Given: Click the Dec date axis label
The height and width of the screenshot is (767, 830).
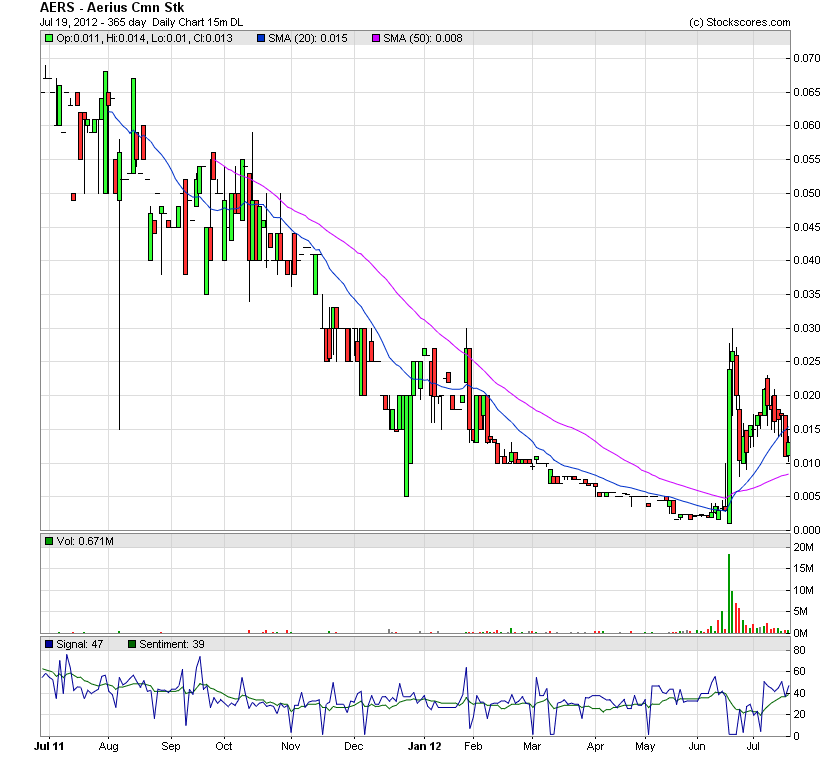Looking at the screenshot, I should pos(354,746).
